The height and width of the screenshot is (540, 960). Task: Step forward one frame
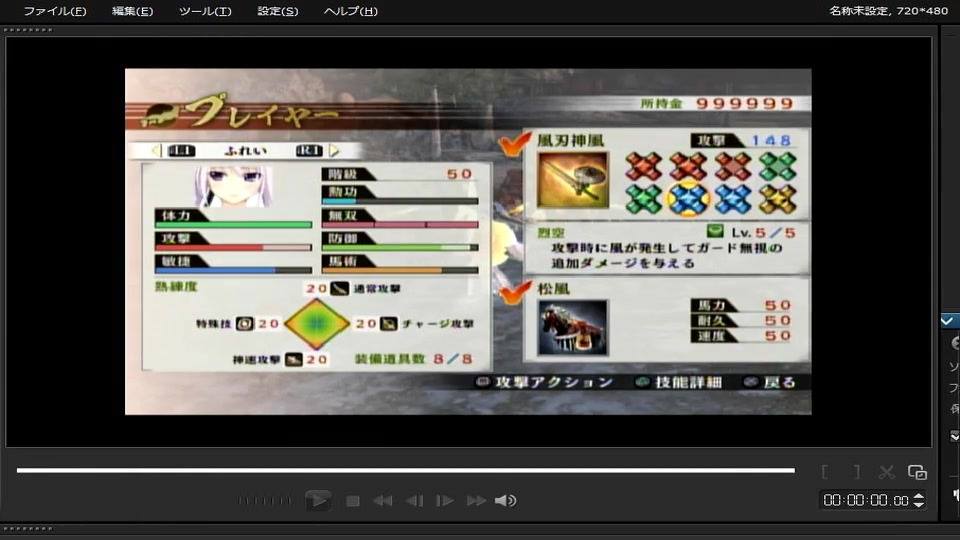444,501
